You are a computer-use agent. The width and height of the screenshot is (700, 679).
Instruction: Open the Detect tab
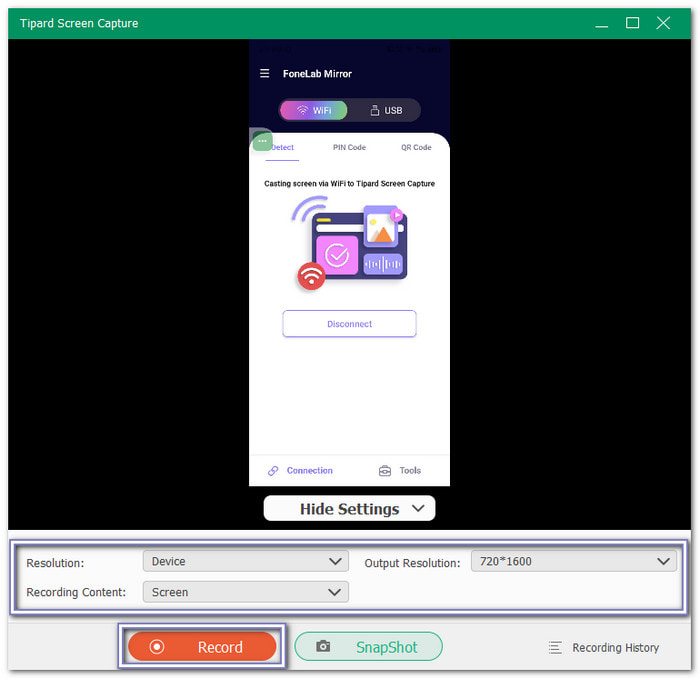pyautogui.click(x=282, y=147)
